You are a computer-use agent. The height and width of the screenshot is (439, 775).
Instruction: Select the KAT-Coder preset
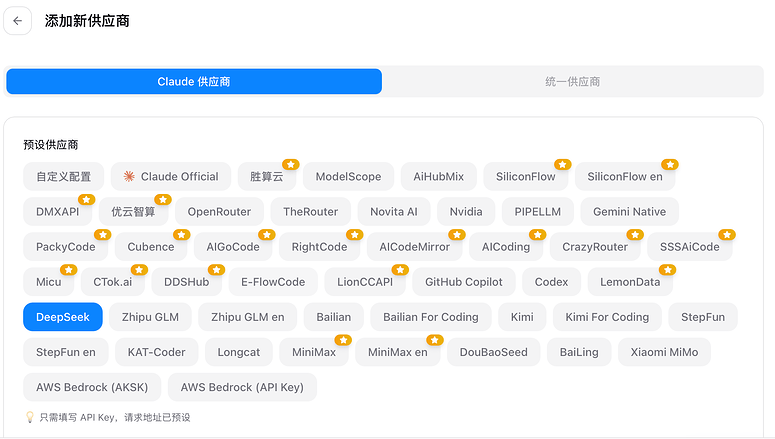pyautogui.click(x=157, y=352)
